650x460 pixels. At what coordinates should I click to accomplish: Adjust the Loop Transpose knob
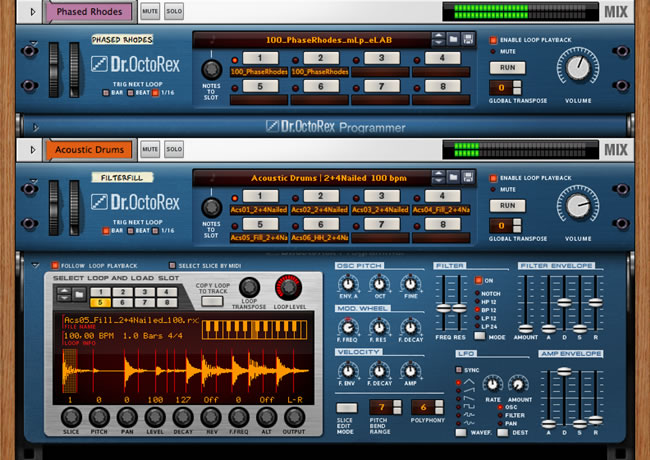pos(249,287)
